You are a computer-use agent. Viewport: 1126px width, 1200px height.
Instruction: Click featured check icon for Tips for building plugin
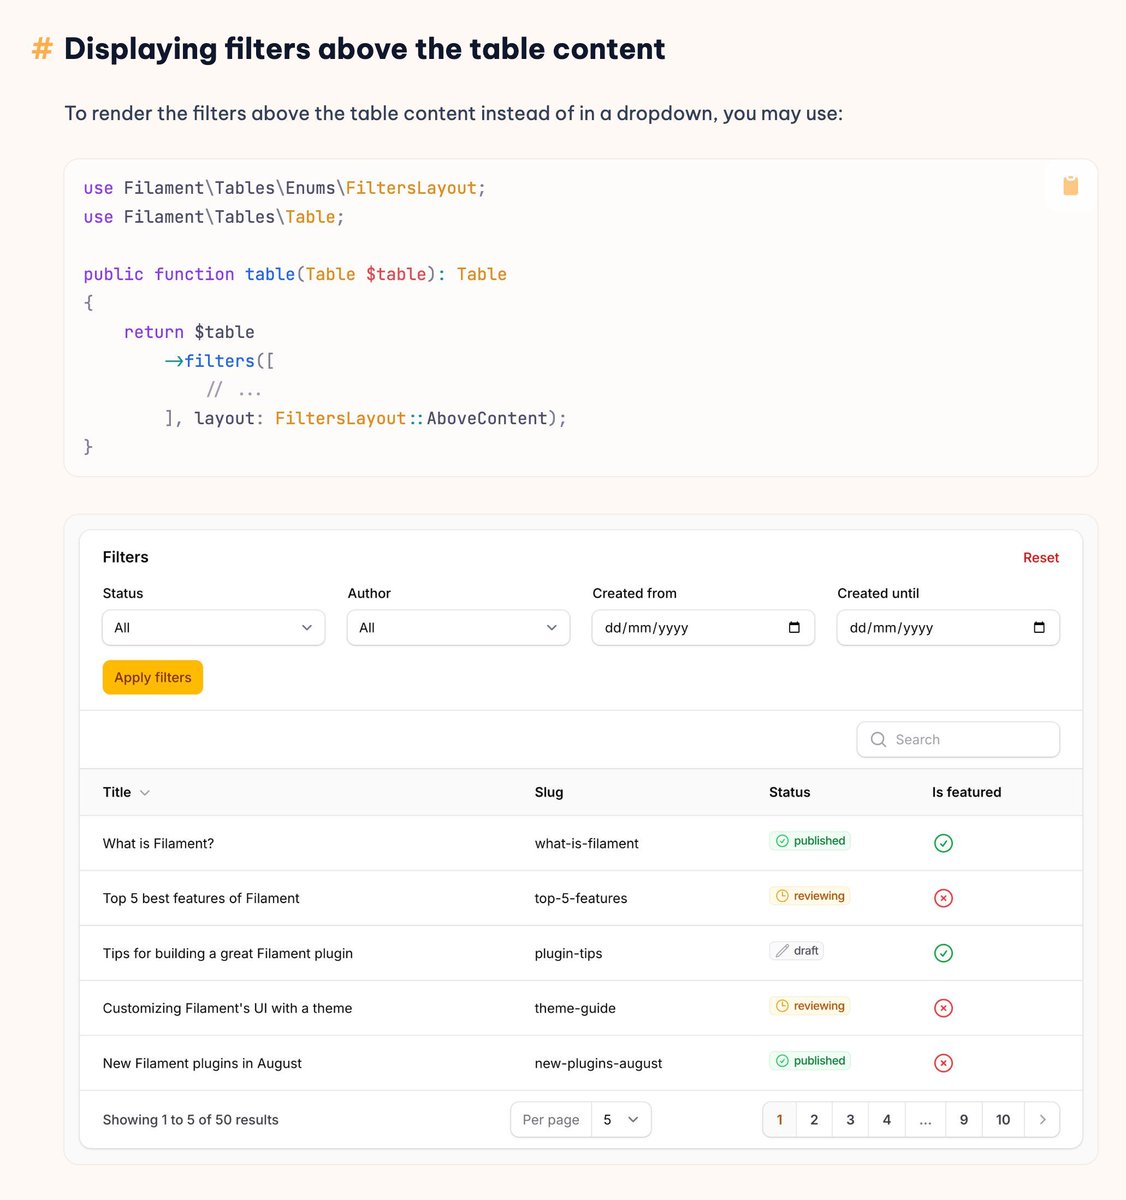(943, 953)
